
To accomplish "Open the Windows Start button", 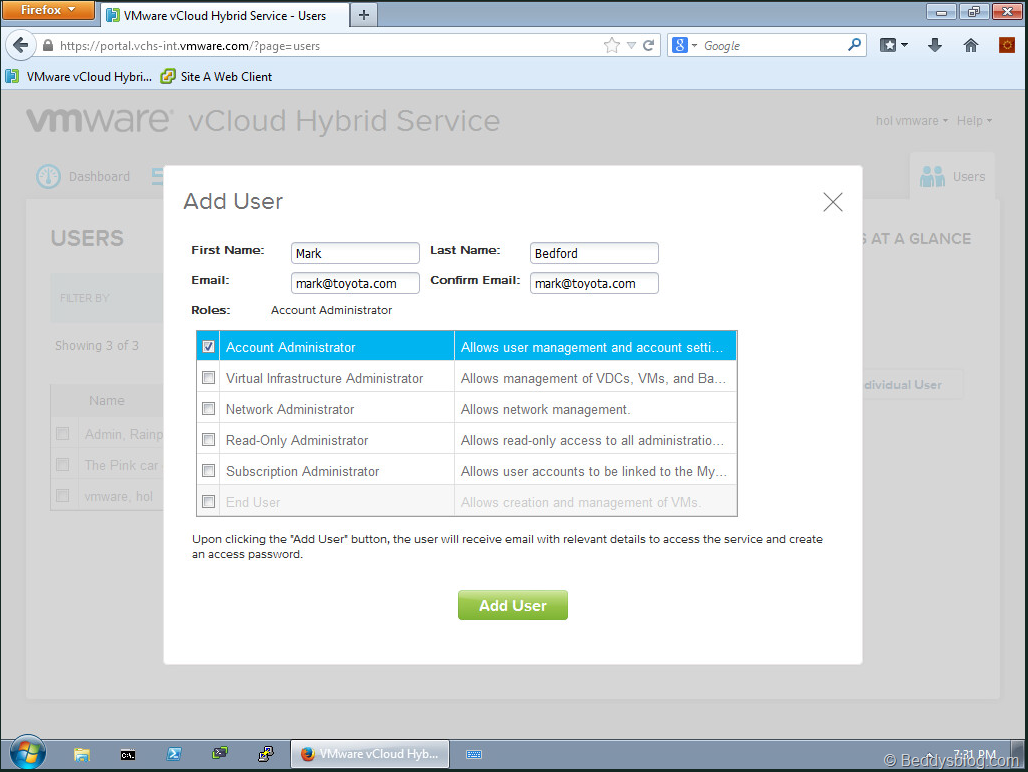I will pos(28,752).
